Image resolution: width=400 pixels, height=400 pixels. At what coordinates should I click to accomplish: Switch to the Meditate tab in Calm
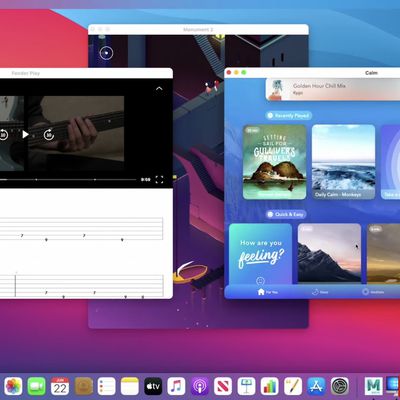373,292
